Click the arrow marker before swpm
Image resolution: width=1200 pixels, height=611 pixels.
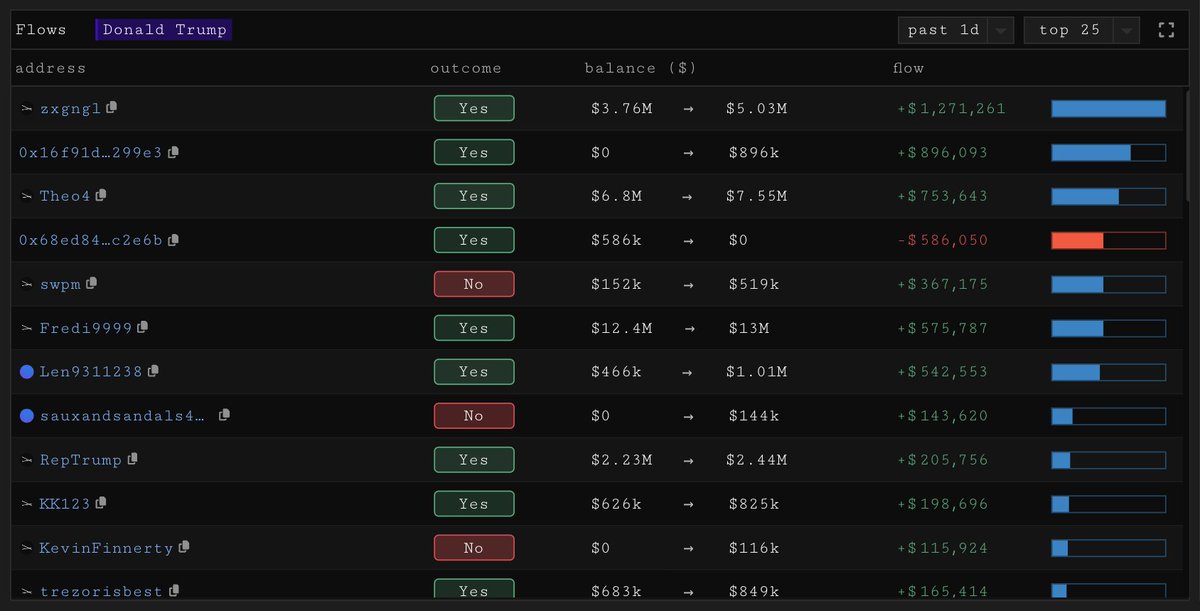point(26,284)
